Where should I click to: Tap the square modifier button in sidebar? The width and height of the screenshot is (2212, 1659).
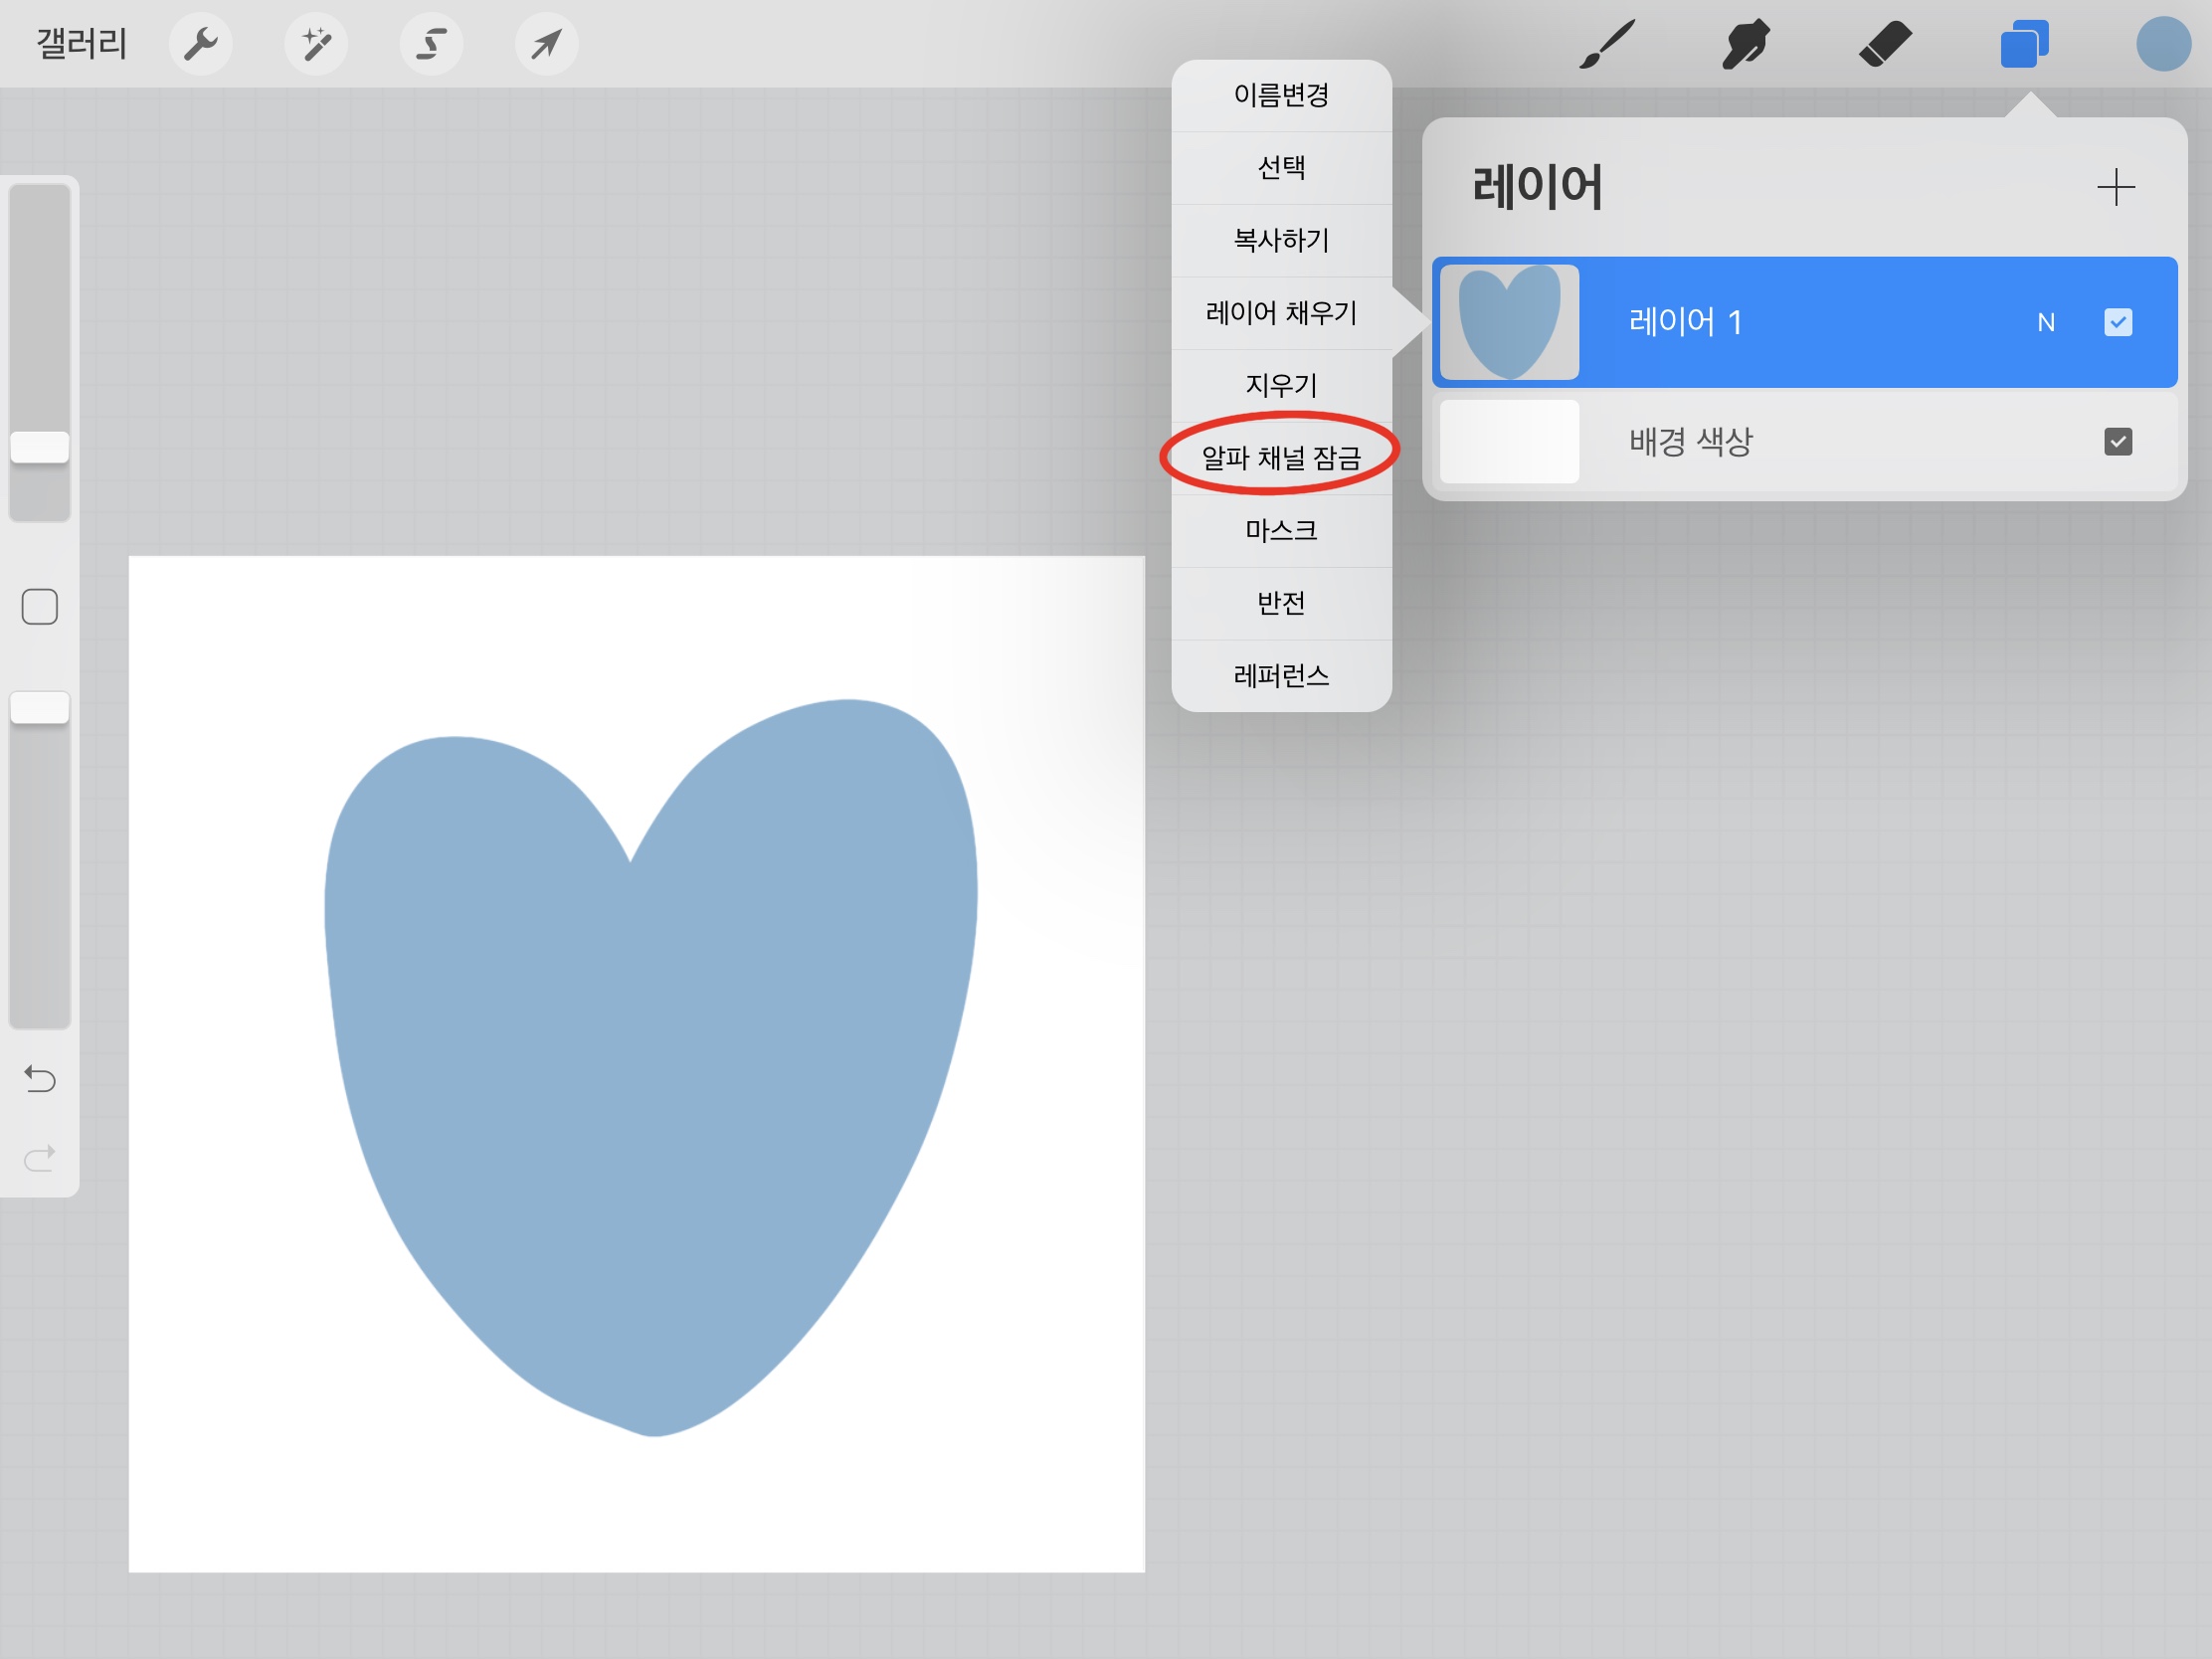(x=40, y=606)
